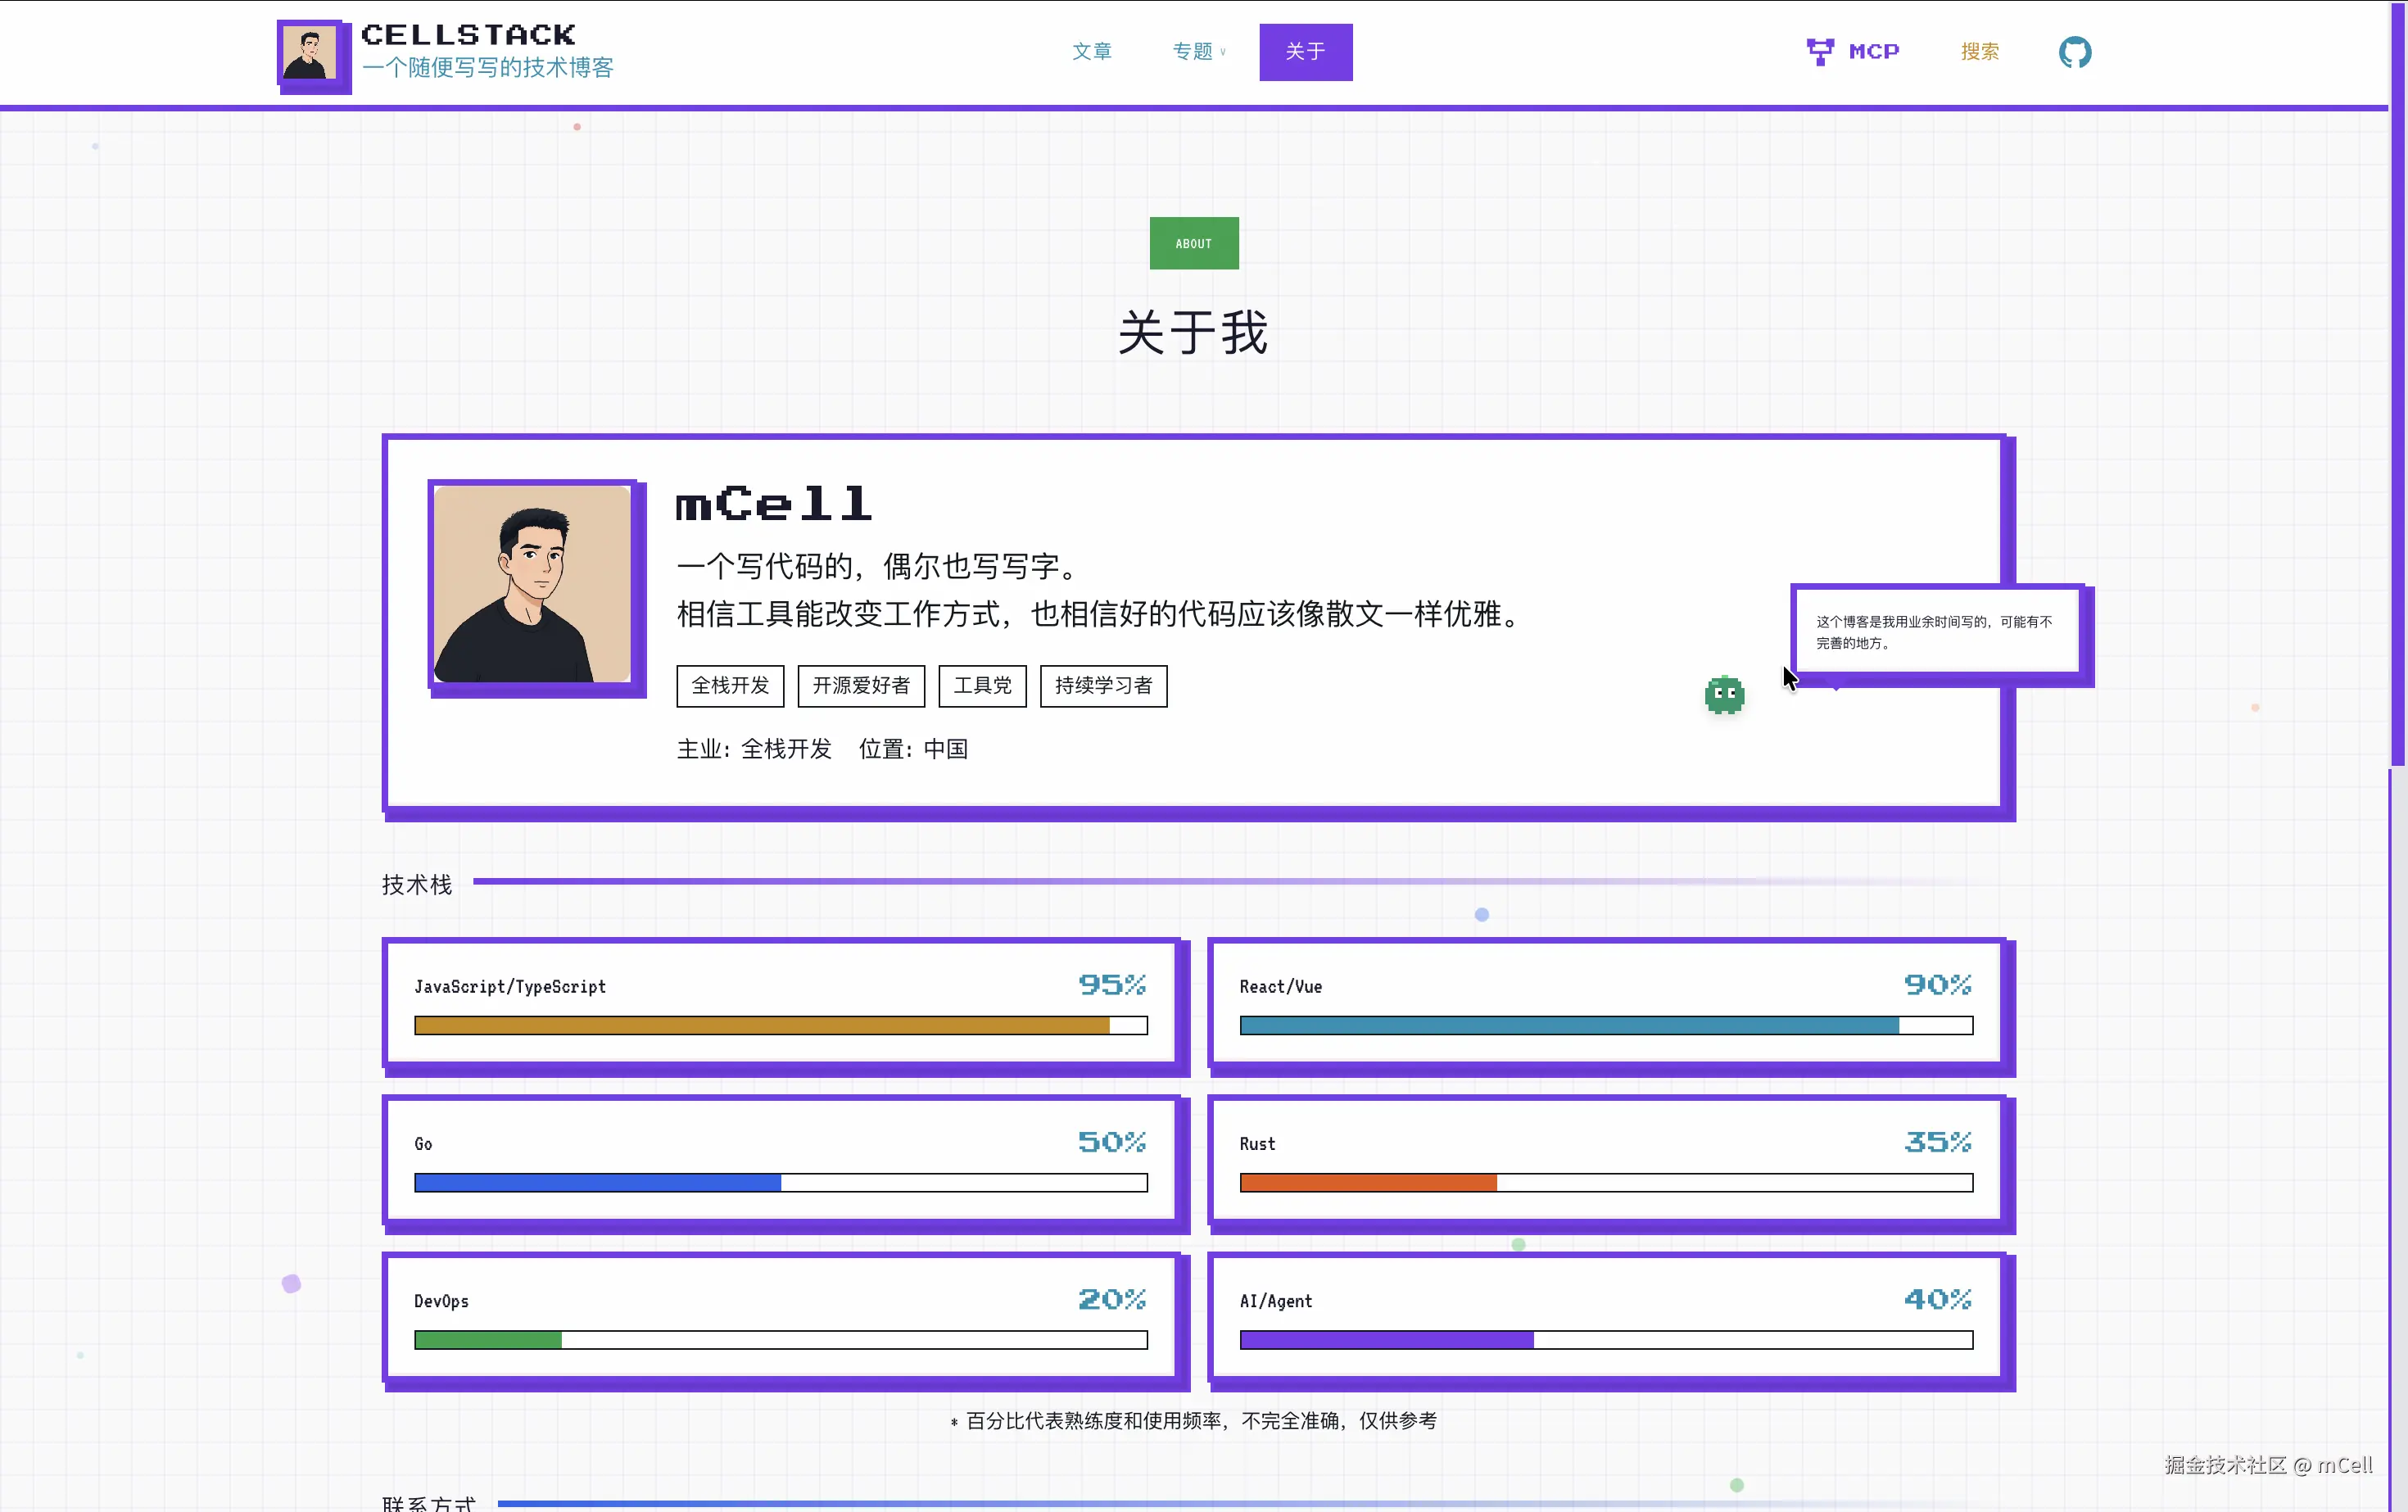Click the 全栈开发 tag

(730, 686)
